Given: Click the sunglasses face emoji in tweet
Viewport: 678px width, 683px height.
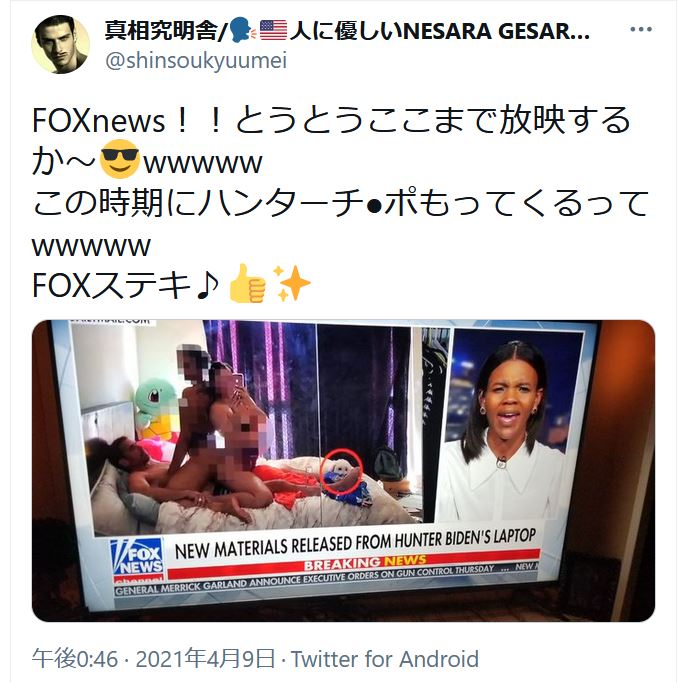Looking at the screenshot, I should click(119, 159).
